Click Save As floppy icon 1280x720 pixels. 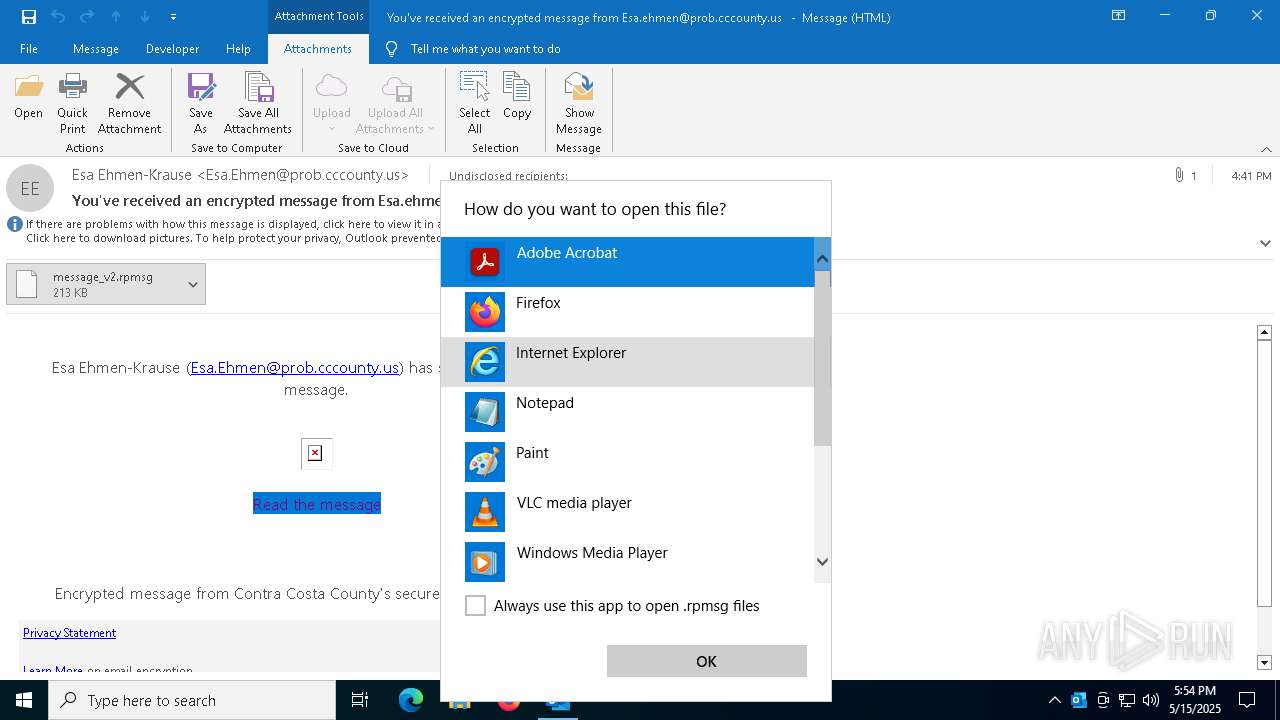pyautogui.click(x=201, y=87)
